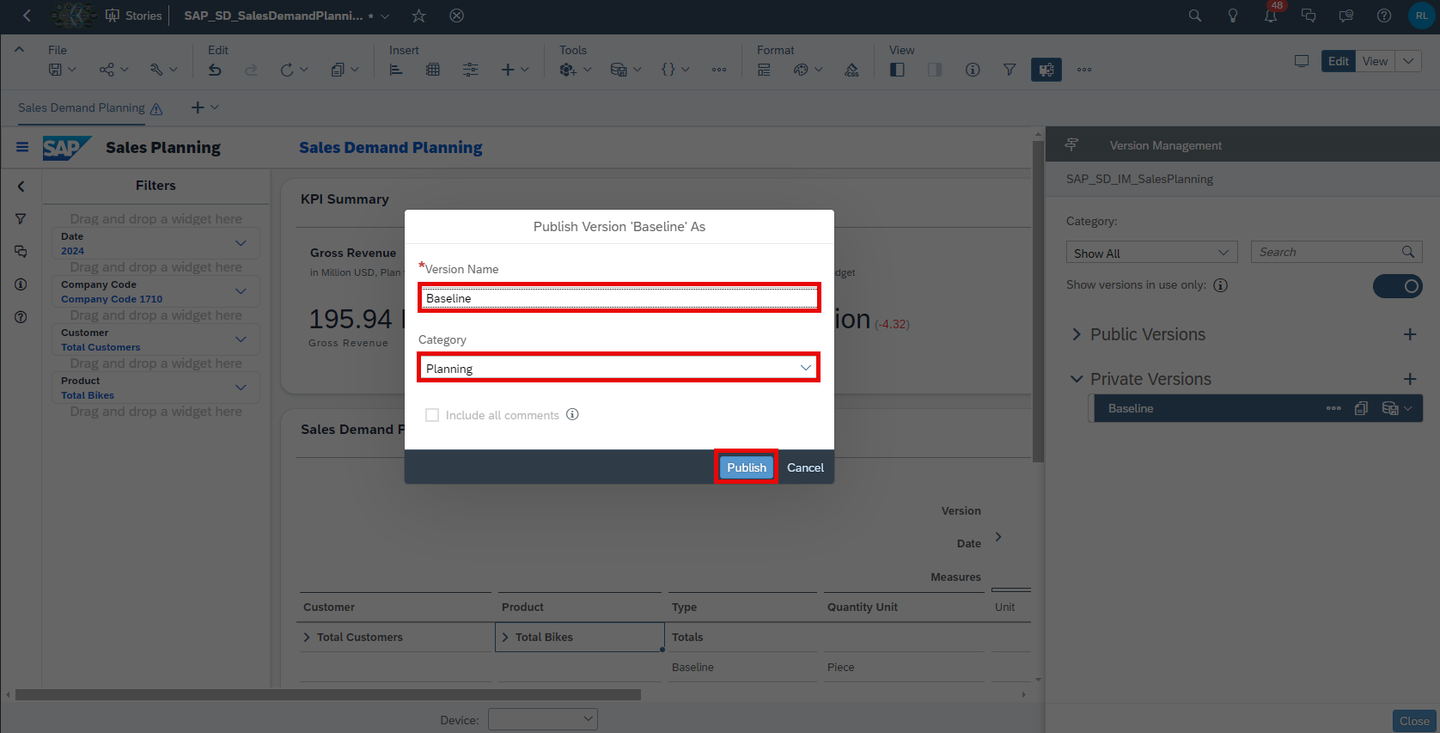The image size is (1440, 733).
Task: Tick the 'Include all comments' checkbox
Action: [432, 415]
